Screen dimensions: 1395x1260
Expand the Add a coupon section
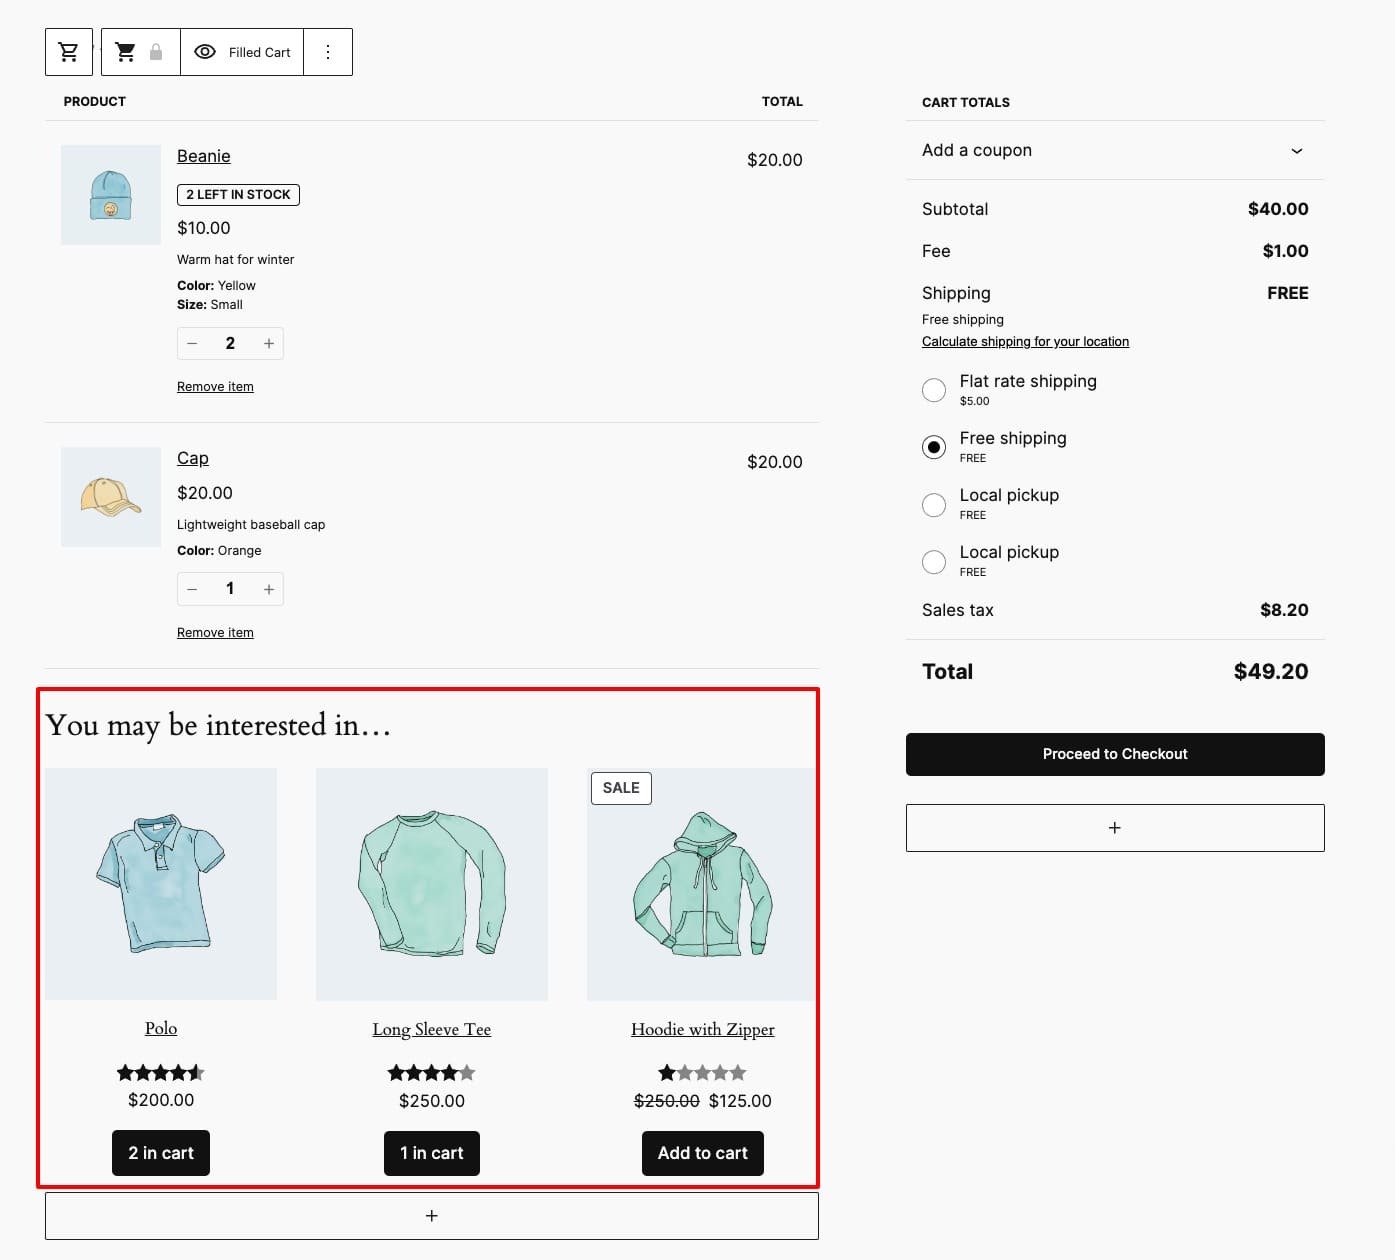click(1297, 151)
